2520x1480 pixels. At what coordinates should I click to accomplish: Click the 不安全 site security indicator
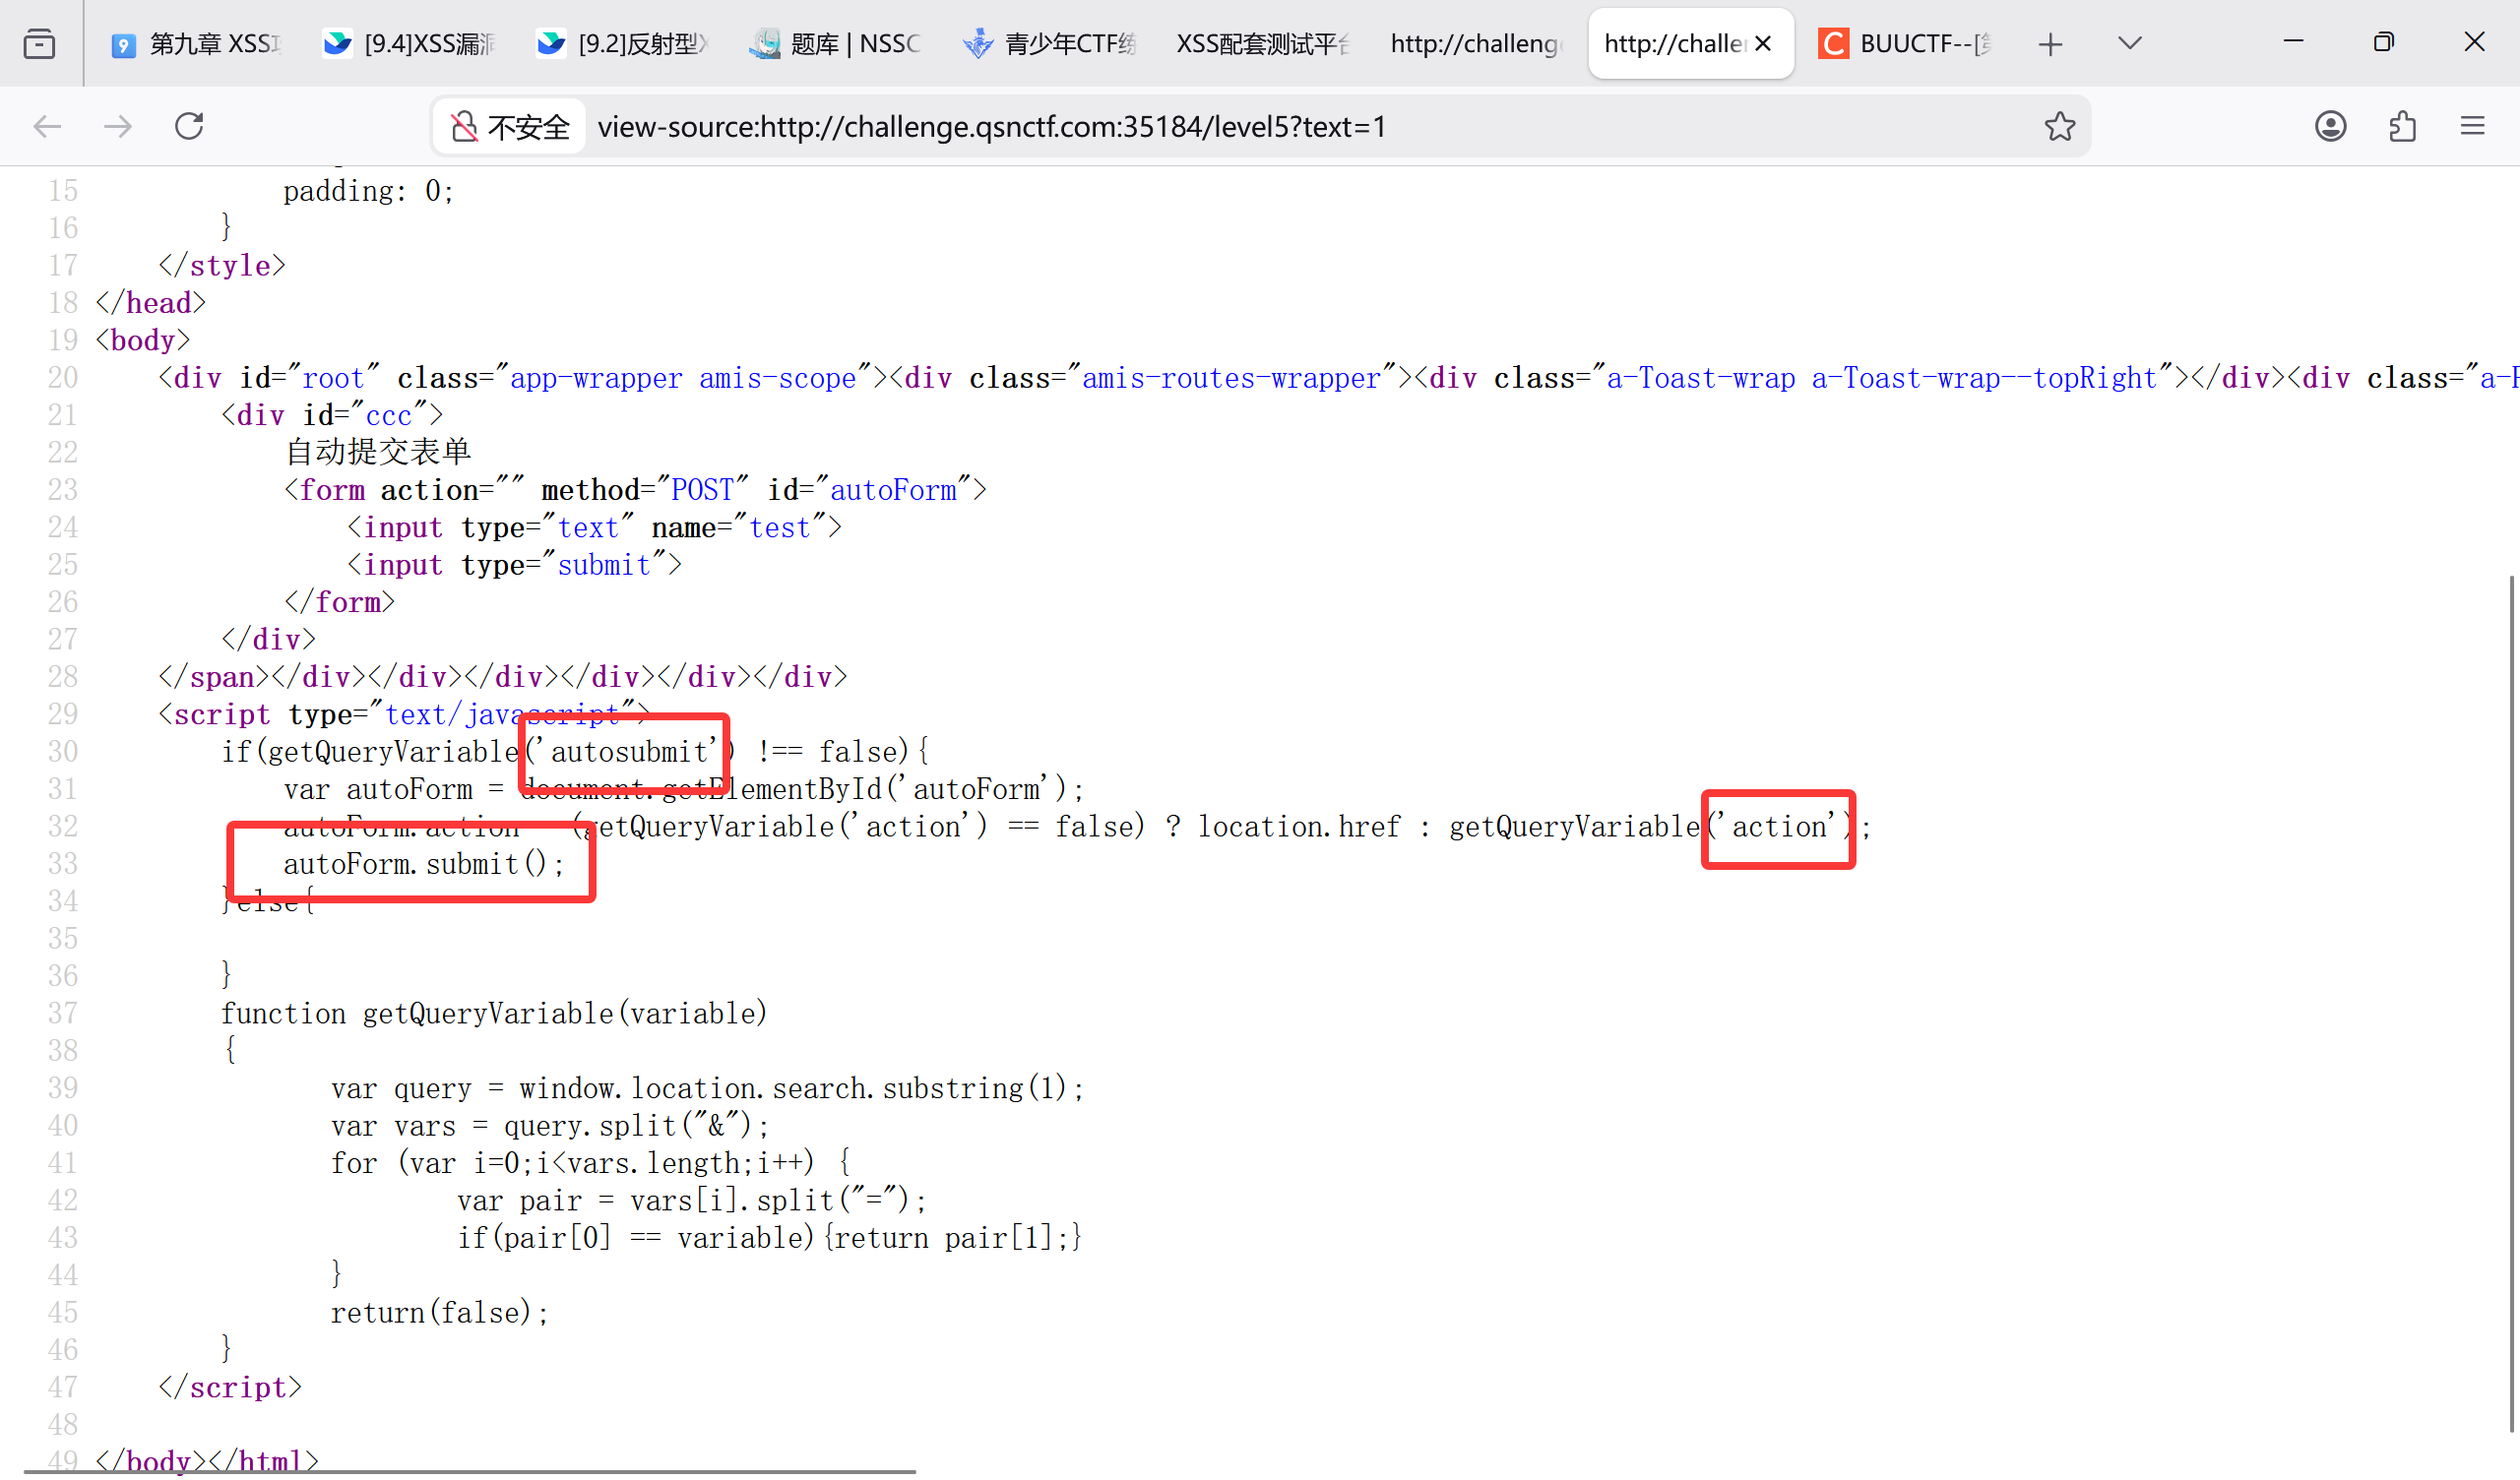click(511, 127)
